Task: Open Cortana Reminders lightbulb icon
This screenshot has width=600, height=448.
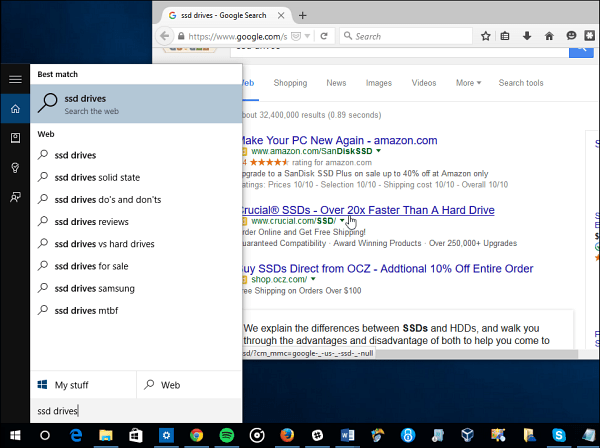Action: click(15, 168)
